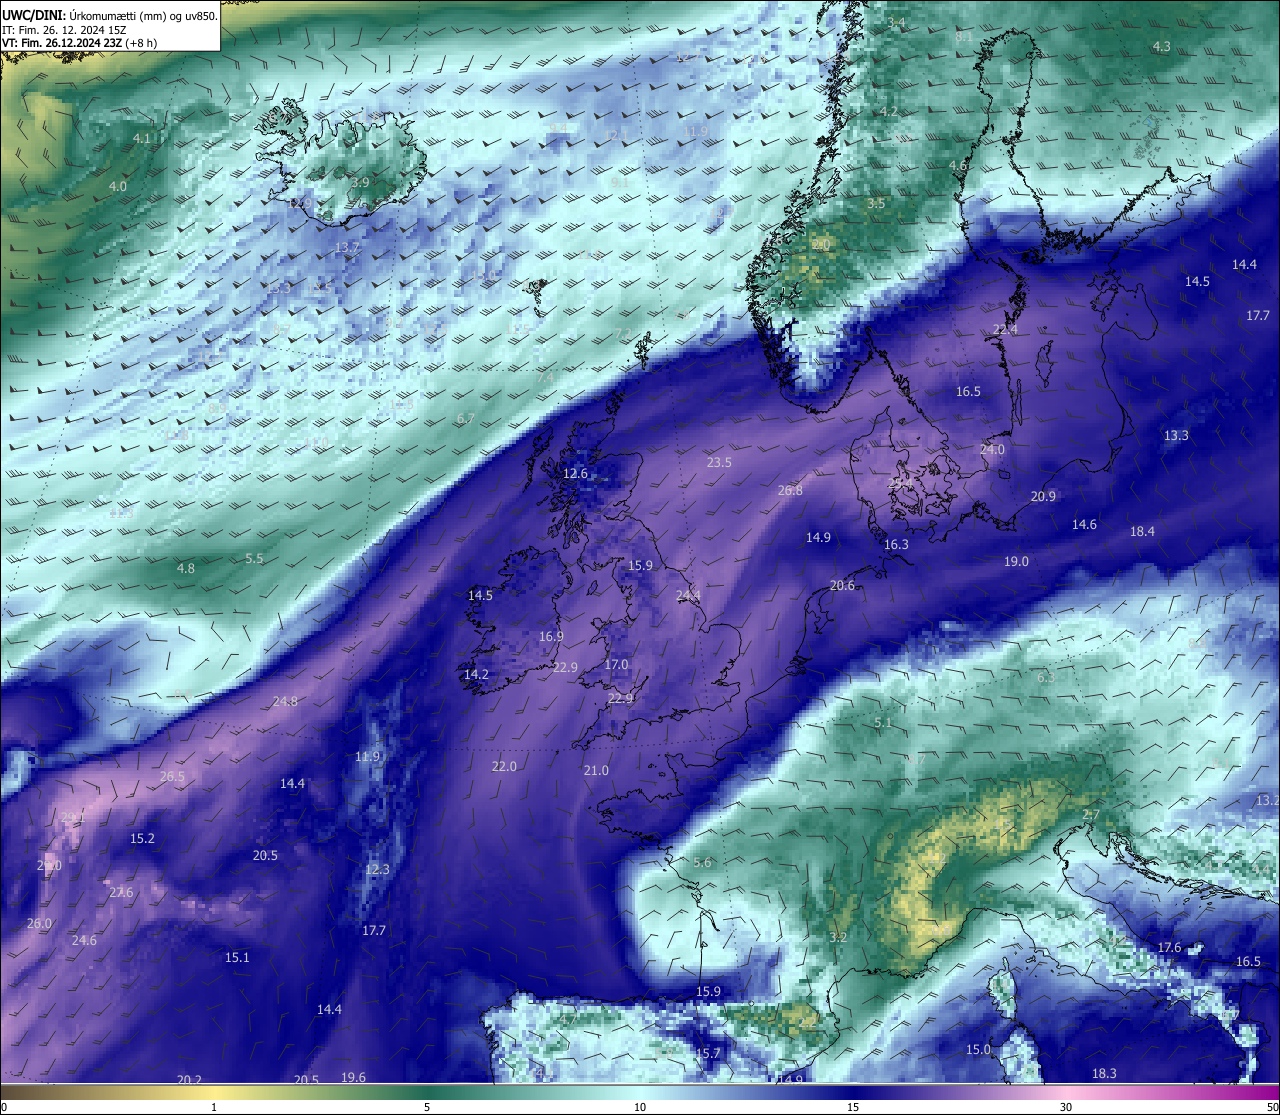Select the color scale tick label 30
Viewport: 1280px width, 1115px height.
coord(1066,1107)
